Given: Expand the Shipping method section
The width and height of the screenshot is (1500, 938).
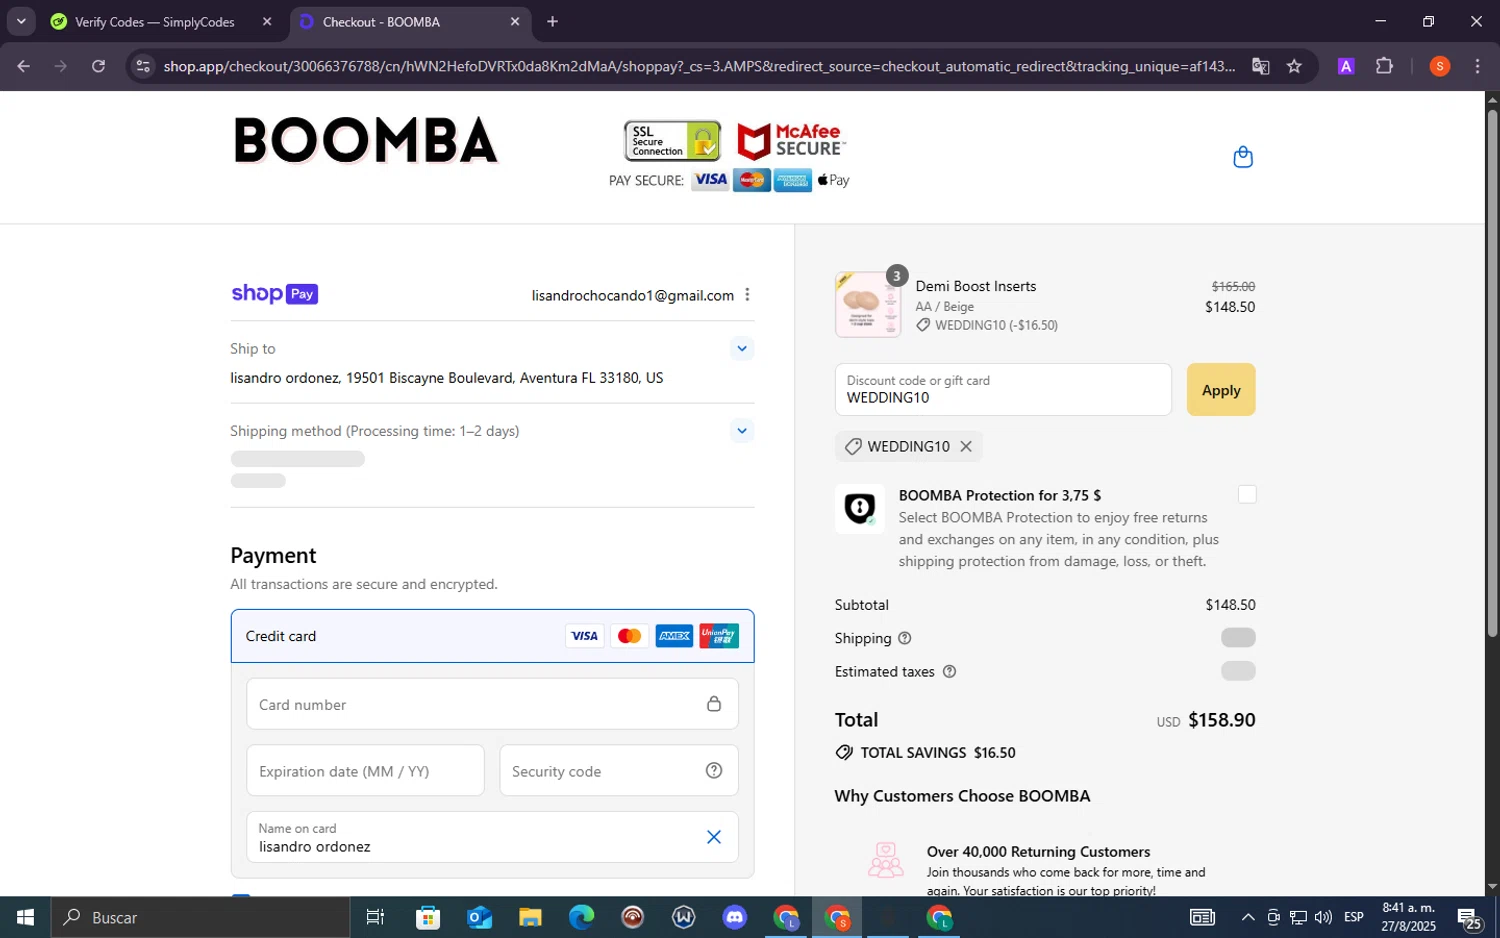Looking at the screenshot, I should 741,431.
